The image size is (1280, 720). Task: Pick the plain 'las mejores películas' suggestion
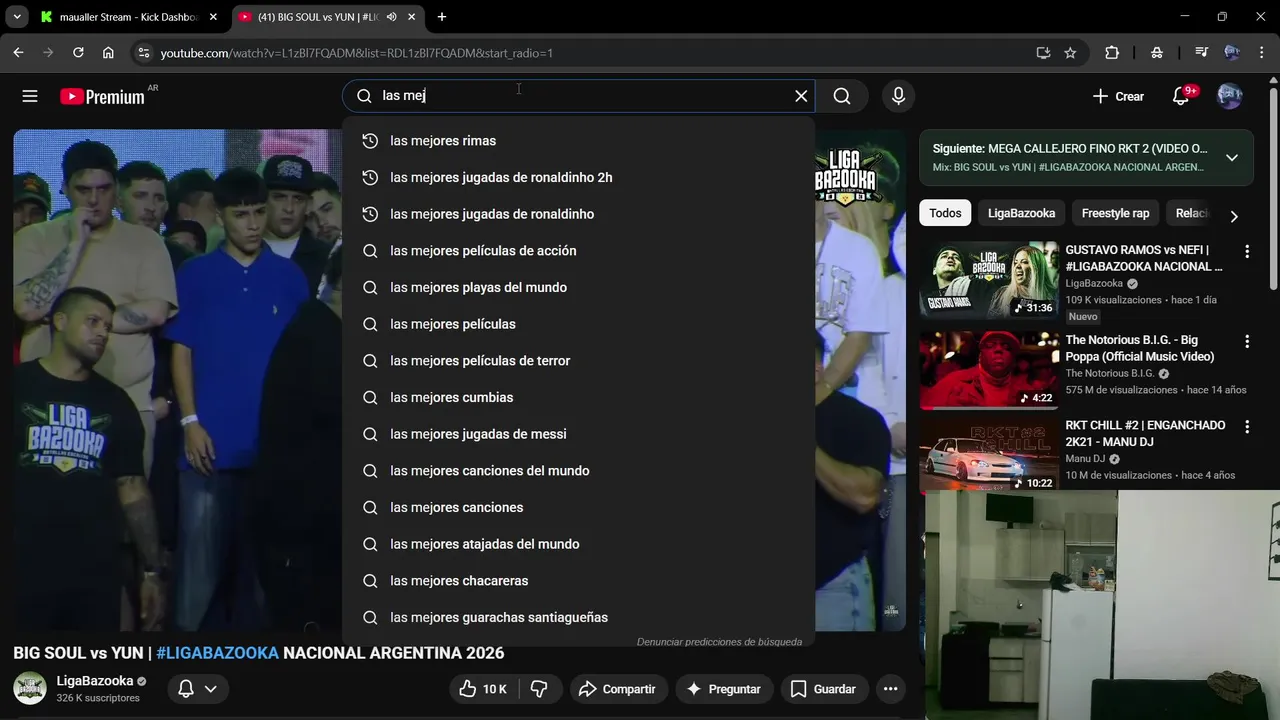click(x=578, y=324)
